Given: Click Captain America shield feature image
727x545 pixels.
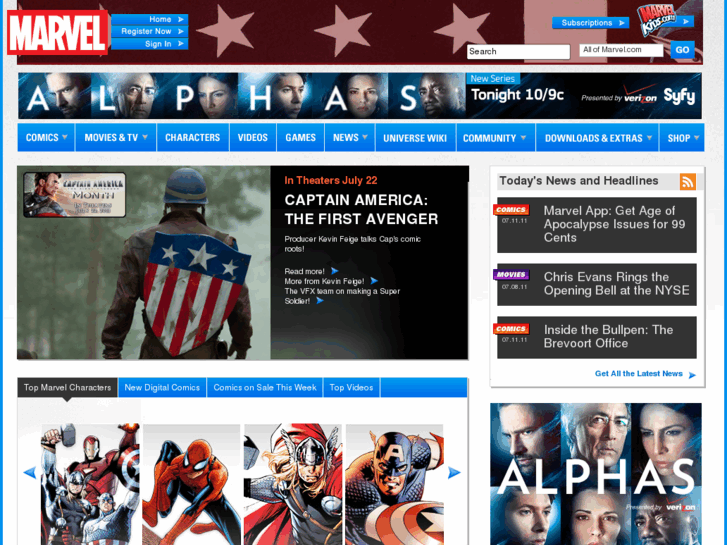Looking at the screenshot, I should [x=144, y=263].
